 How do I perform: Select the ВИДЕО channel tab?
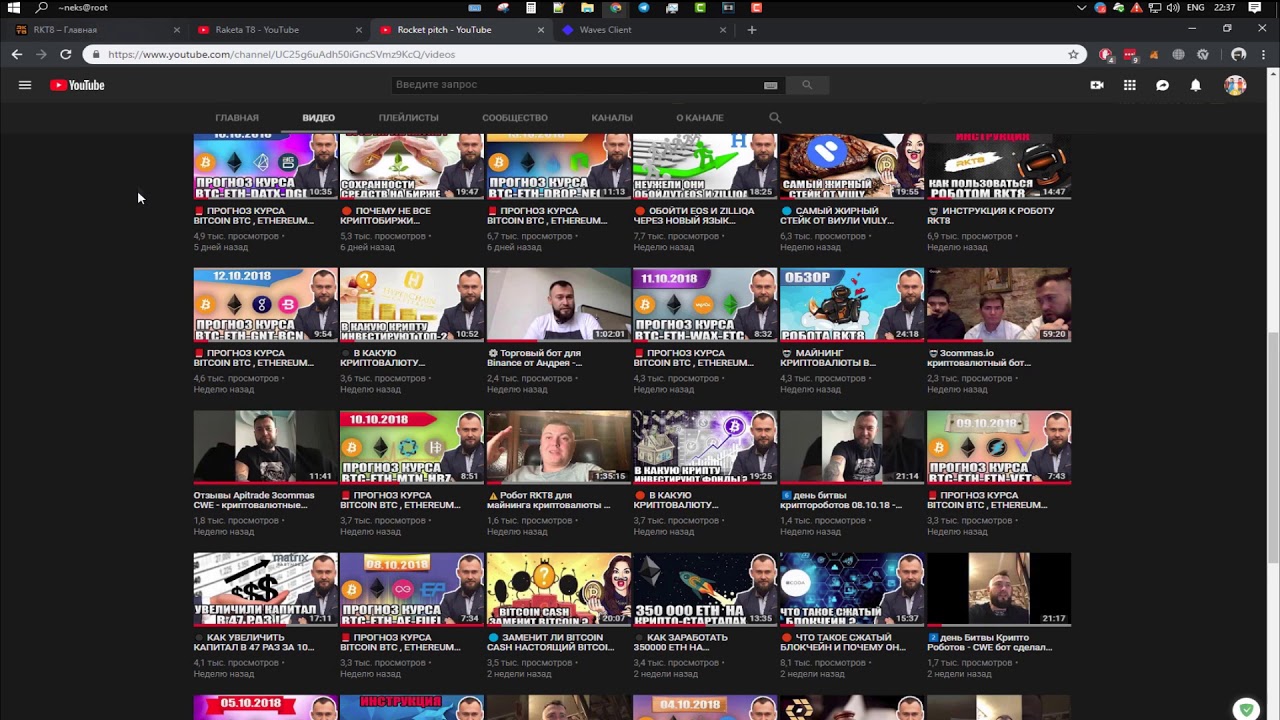coord(319,117)
